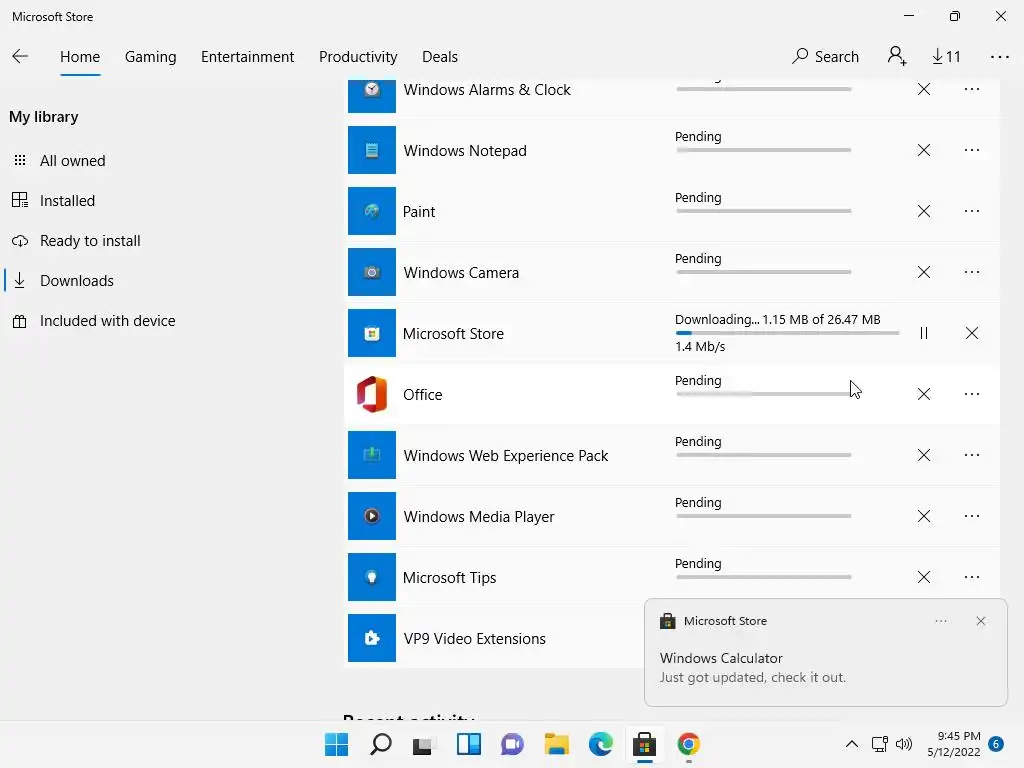Launch Chat from the taskbar
Viewport: 1024px width, 768px height.
click(512, 744)
